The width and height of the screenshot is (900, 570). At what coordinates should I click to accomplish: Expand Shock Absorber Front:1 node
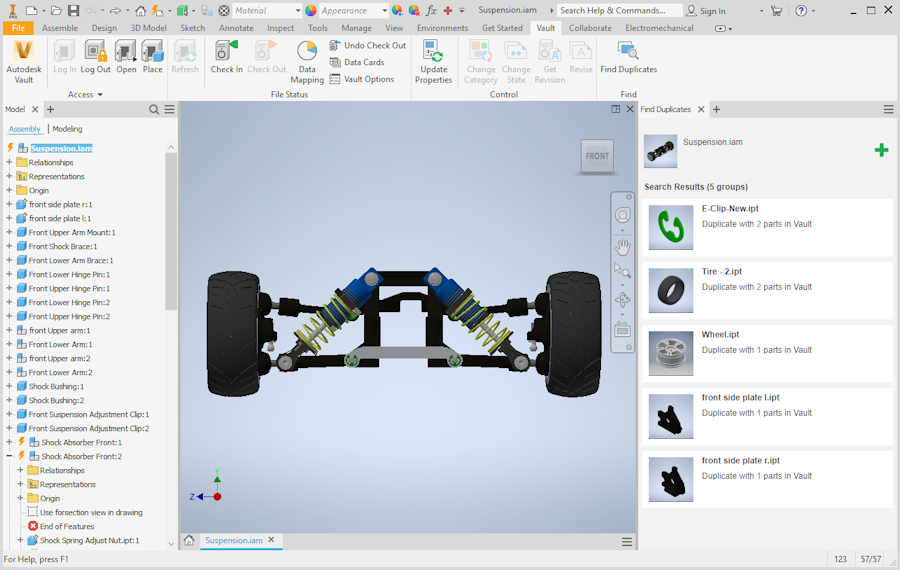pyautogui.click(x=9, y=442)
